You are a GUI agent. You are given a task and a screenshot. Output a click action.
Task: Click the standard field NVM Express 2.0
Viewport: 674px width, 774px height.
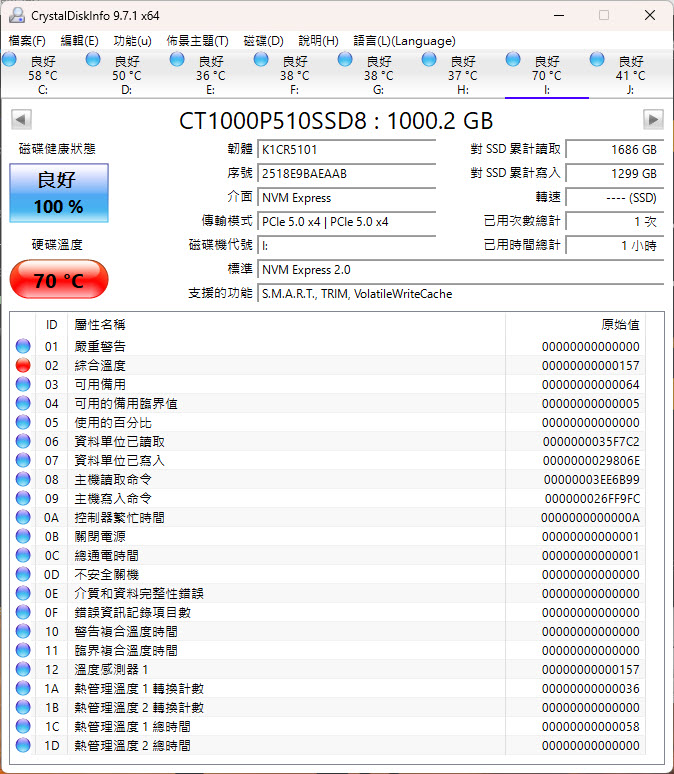click(461, 270)
